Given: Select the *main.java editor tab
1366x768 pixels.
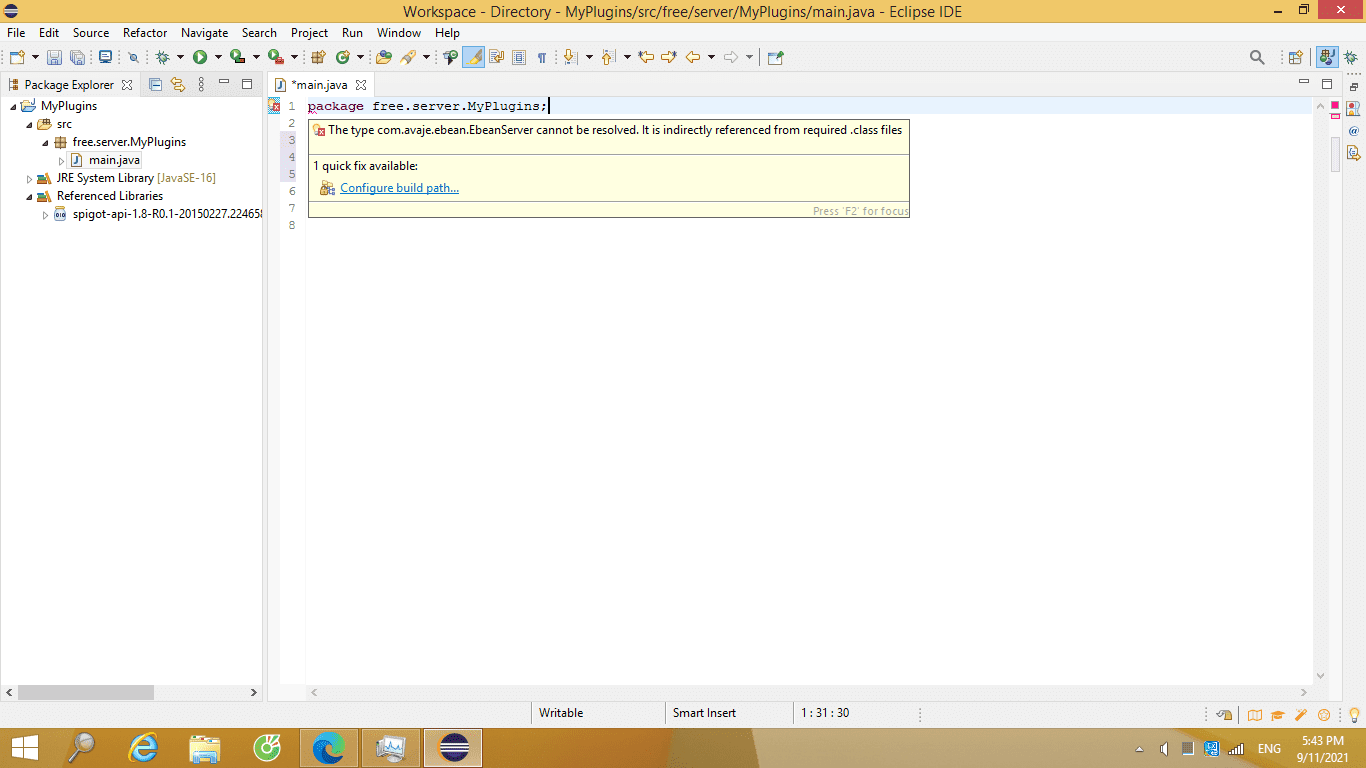Looking at the screenshot, I should (319, 85).
